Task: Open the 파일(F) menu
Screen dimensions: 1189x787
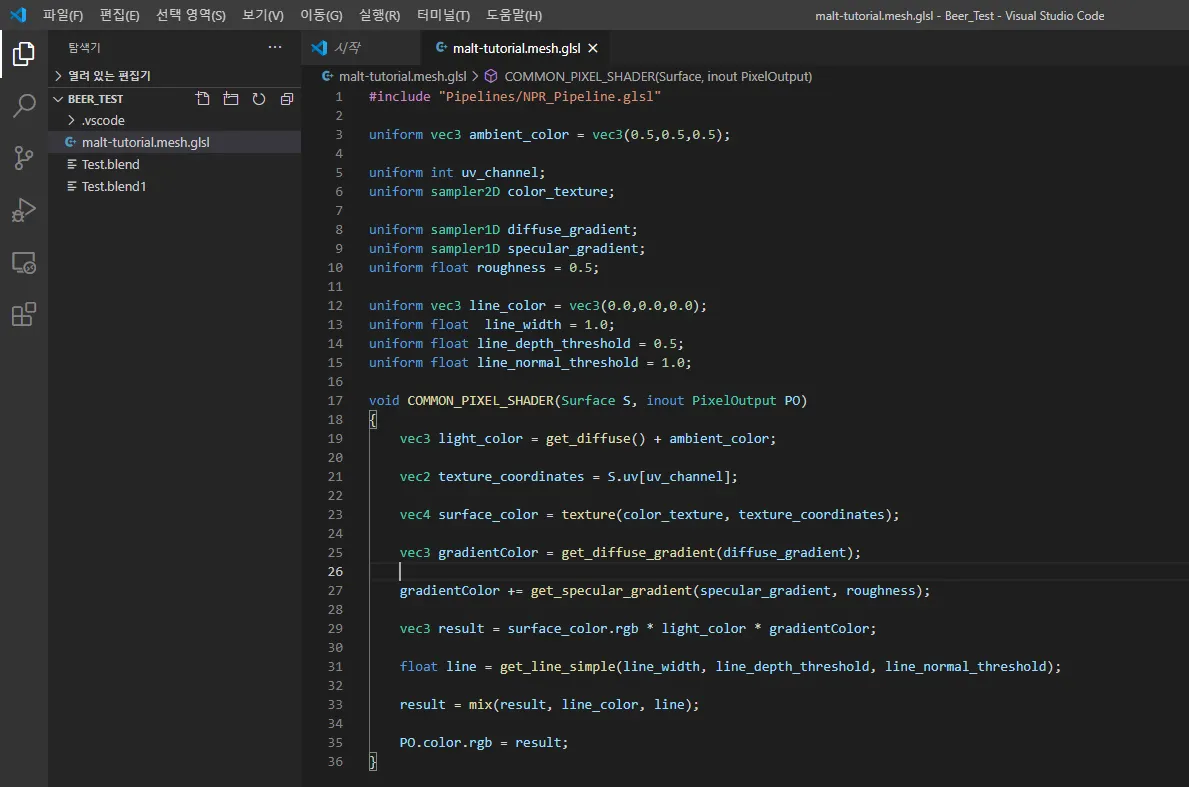Action: [x=63, y=15]
